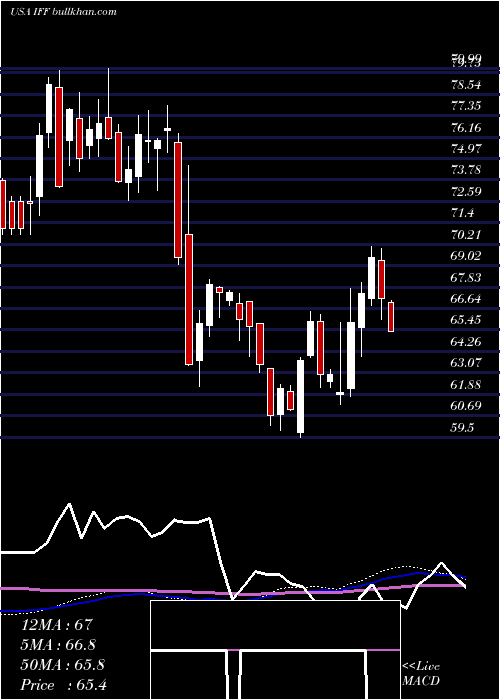Click the '12MA : 67' indicator text
Viewport: 500px width, 700px height.
pos(57,624)
